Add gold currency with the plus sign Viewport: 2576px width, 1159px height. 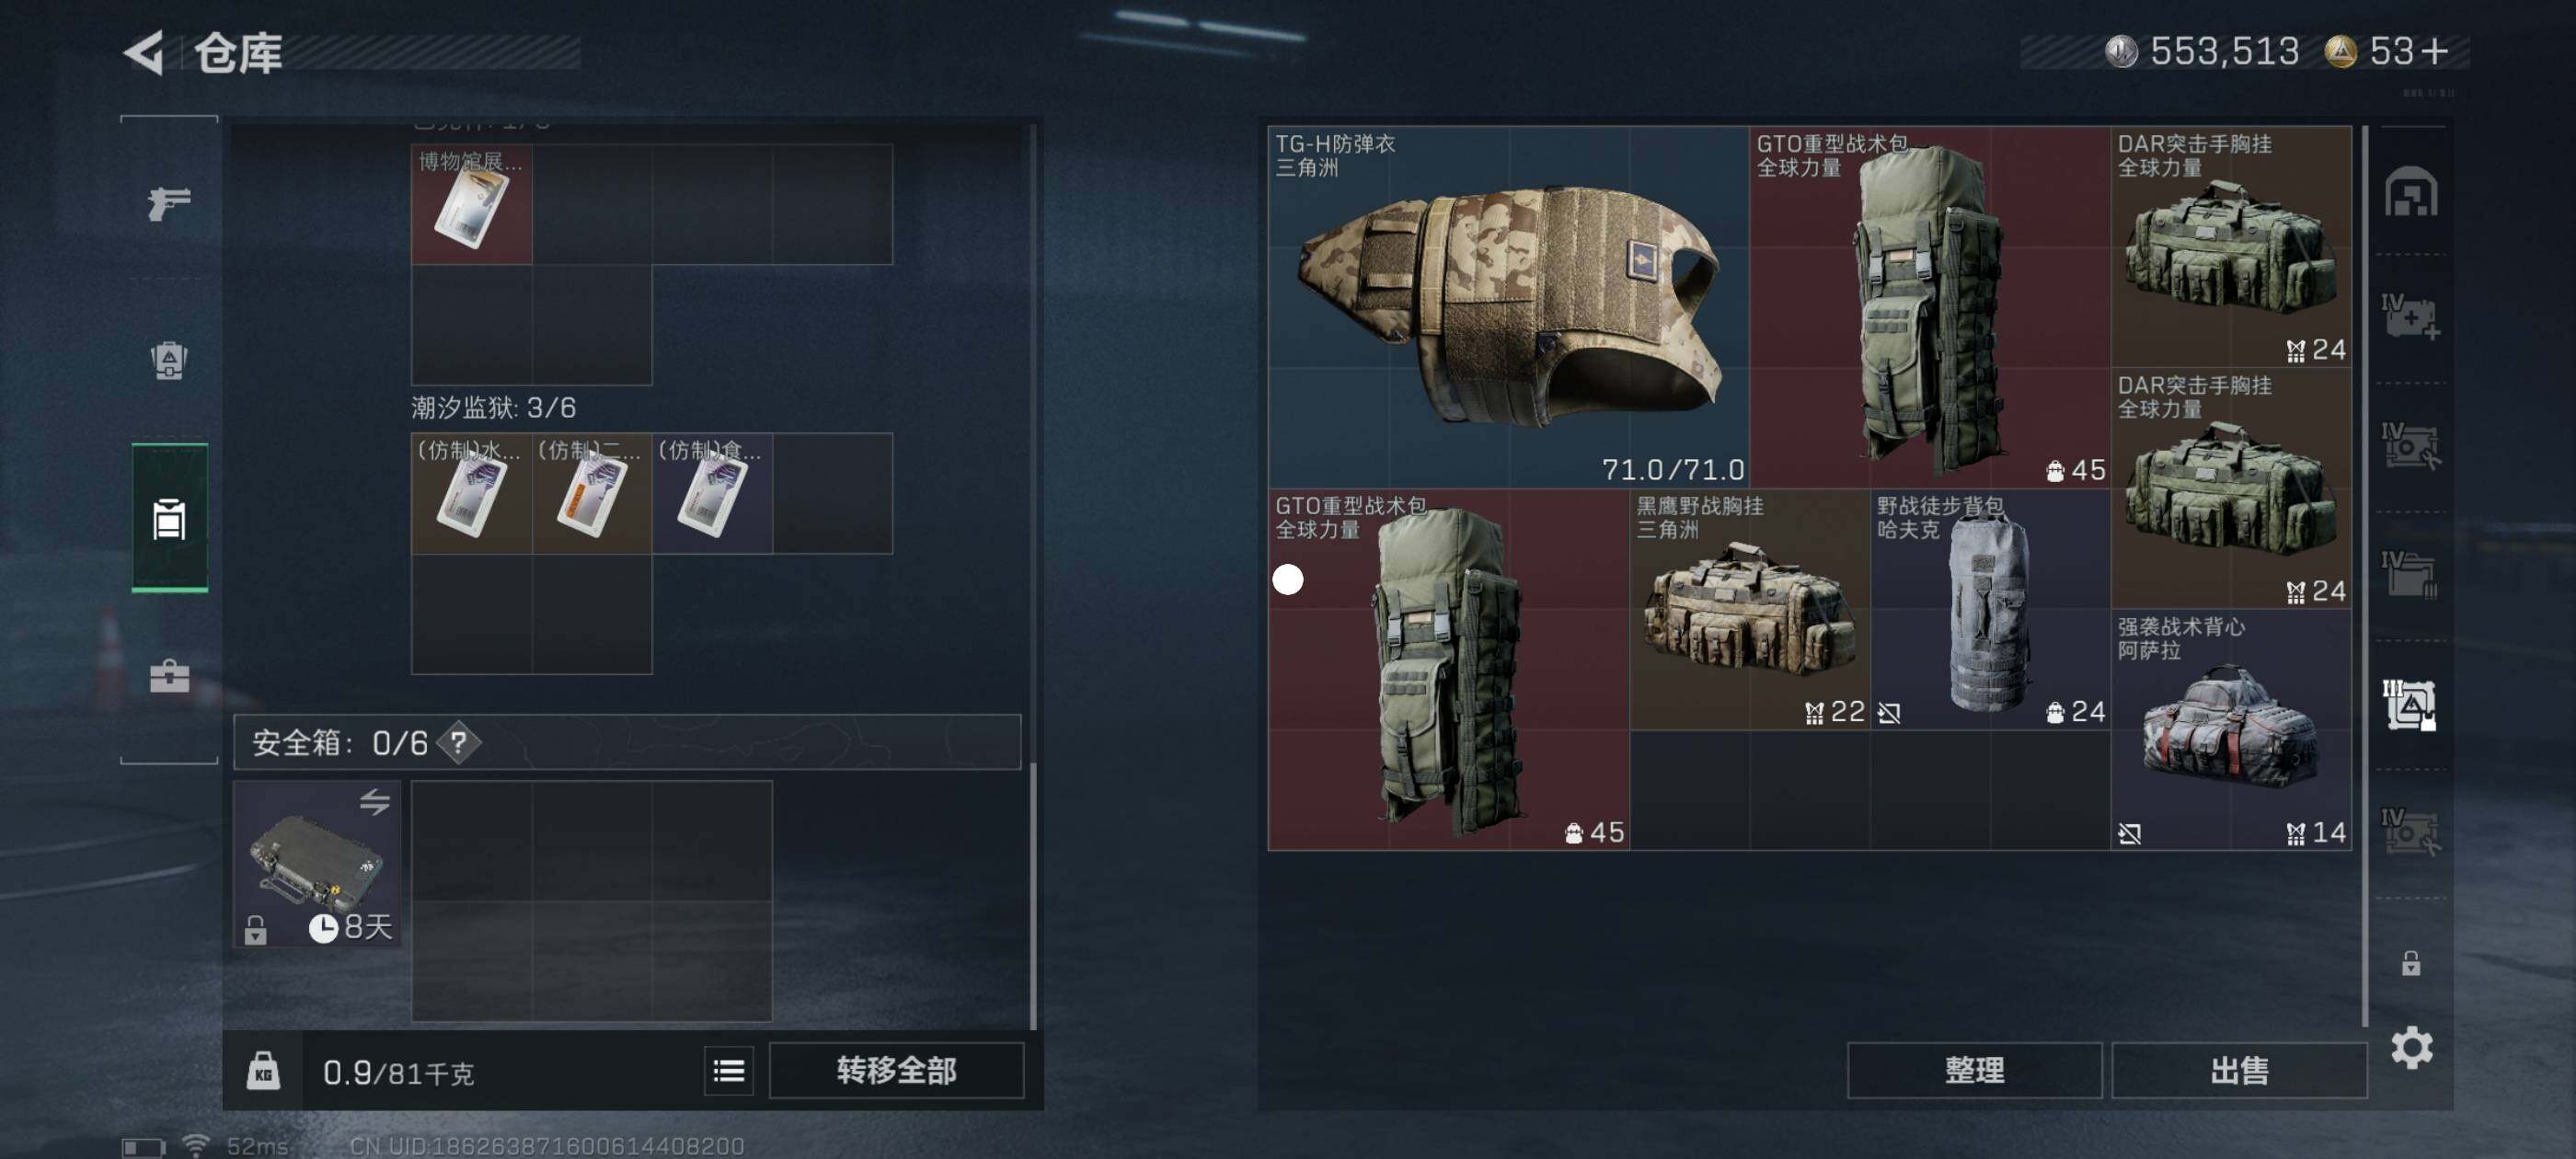click(2435, 51)
